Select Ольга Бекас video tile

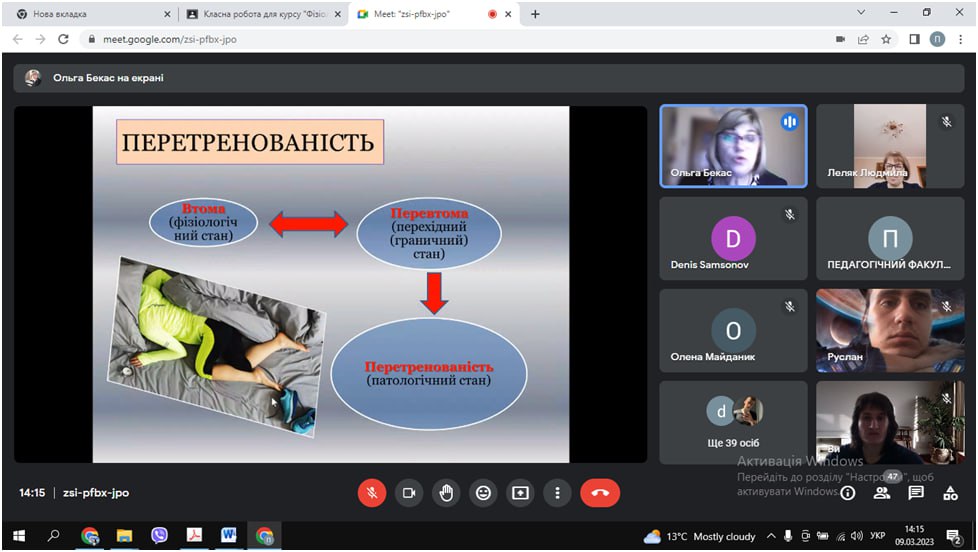point(733,146)
